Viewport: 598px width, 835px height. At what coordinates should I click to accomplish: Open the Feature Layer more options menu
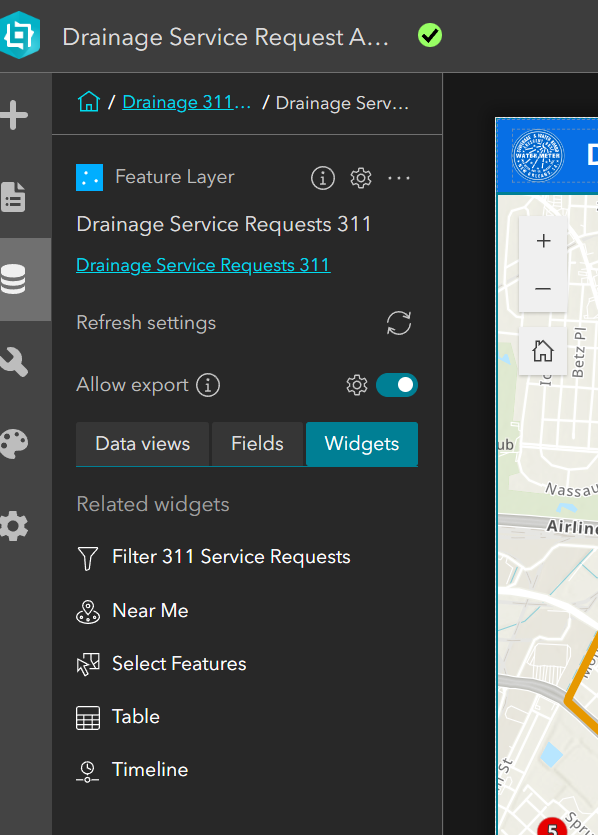coord(399,178)
